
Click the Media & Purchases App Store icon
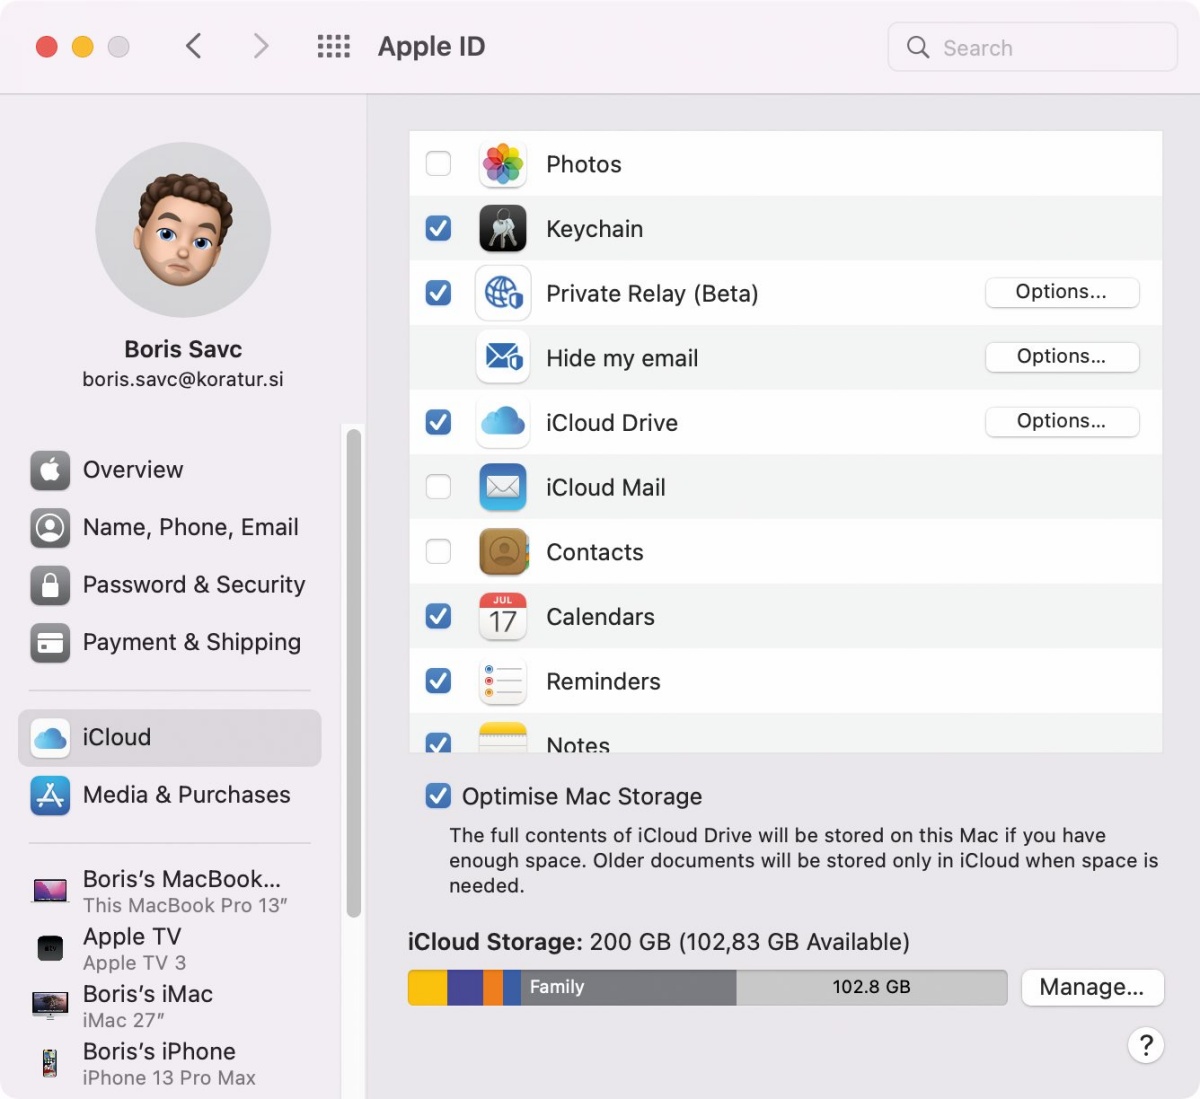coord(50,795)
